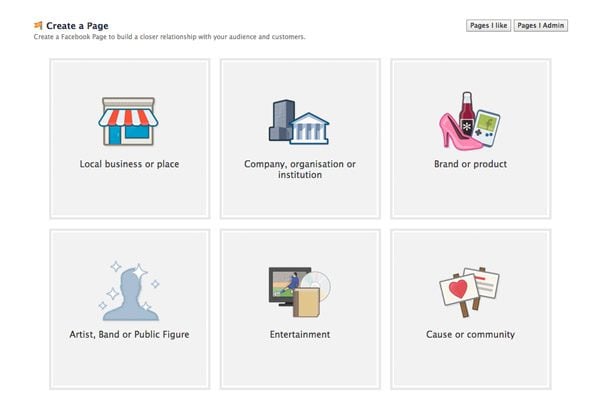This screenshot has width=600, height=410.
Task: Click the storefront icon with striped awning
Action: (x=128, y=122)
